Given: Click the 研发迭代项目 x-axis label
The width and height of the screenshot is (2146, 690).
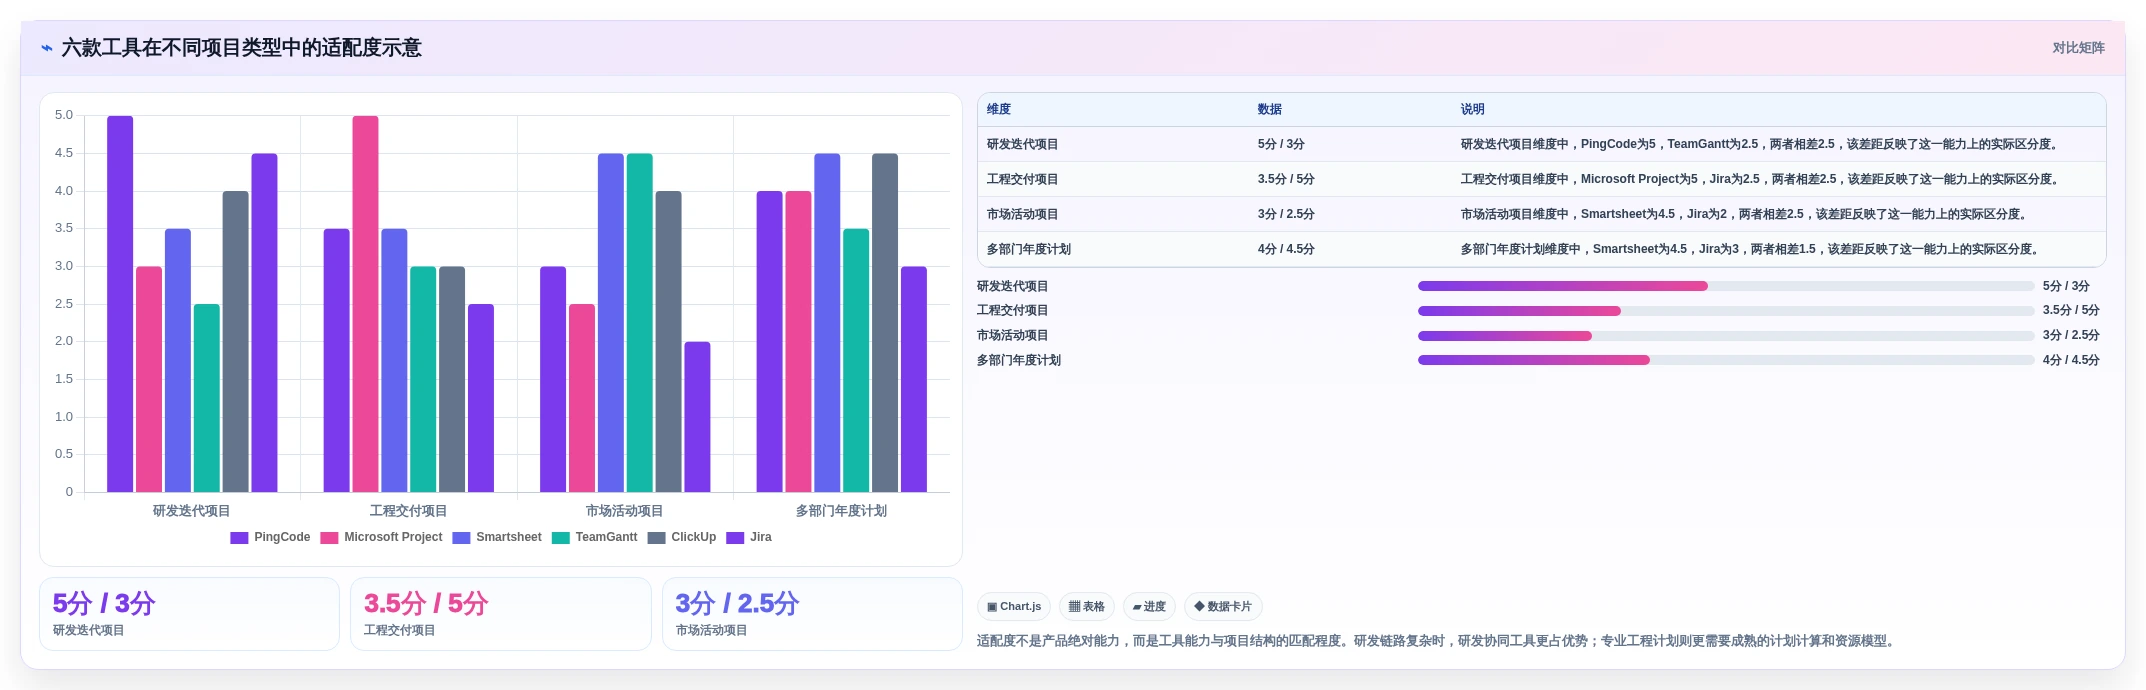Looking at the screenshot, I should pyautogui.click(x=192, y=511).
